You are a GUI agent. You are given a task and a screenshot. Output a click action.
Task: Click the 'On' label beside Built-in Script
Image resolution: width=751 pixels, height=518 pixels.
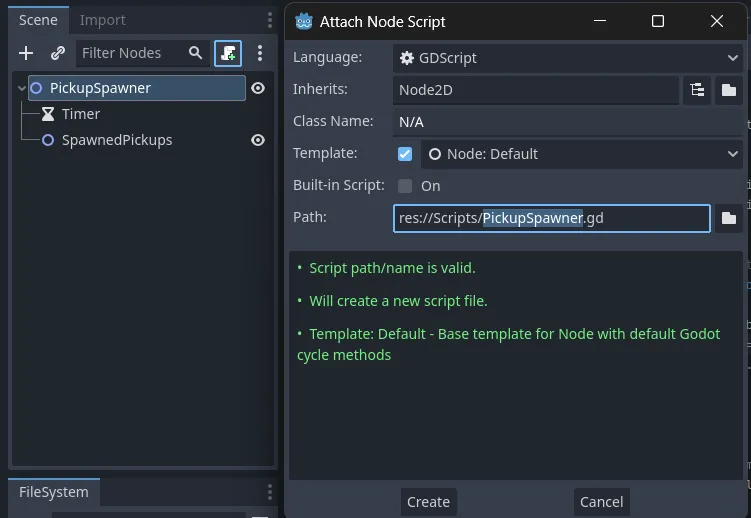pyautogui.click(x=431, y=186)
